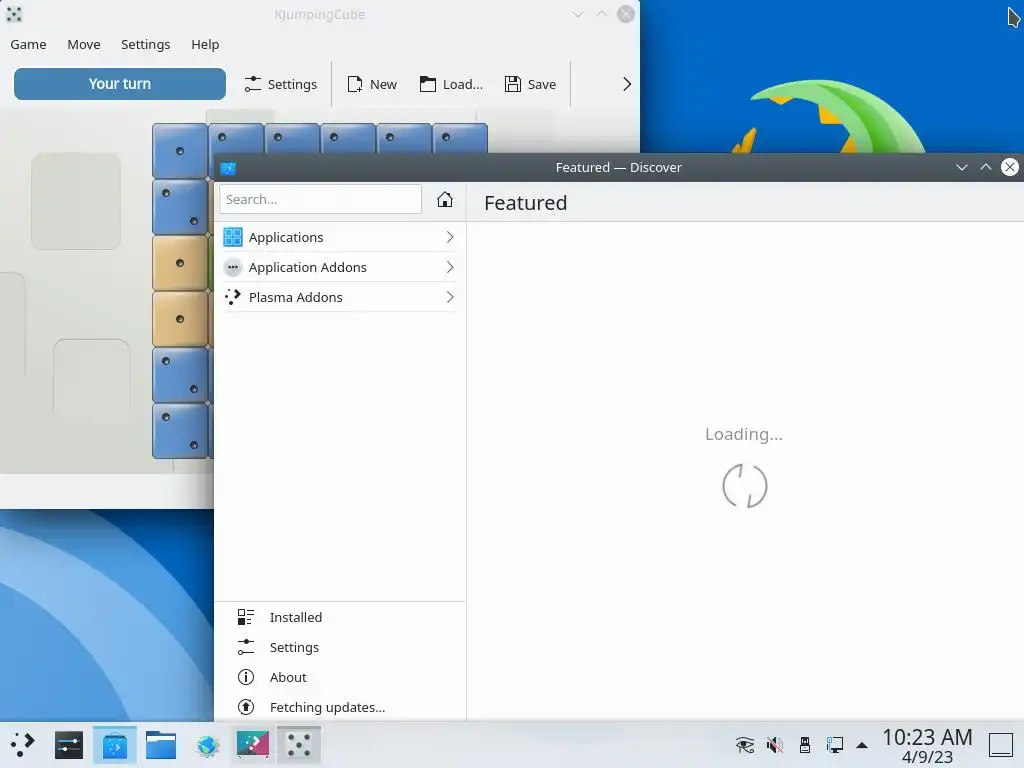Click the top-left blue one-dot cube
The image size is (1024, 768).
pyautogui.click(x=180, y=151)
